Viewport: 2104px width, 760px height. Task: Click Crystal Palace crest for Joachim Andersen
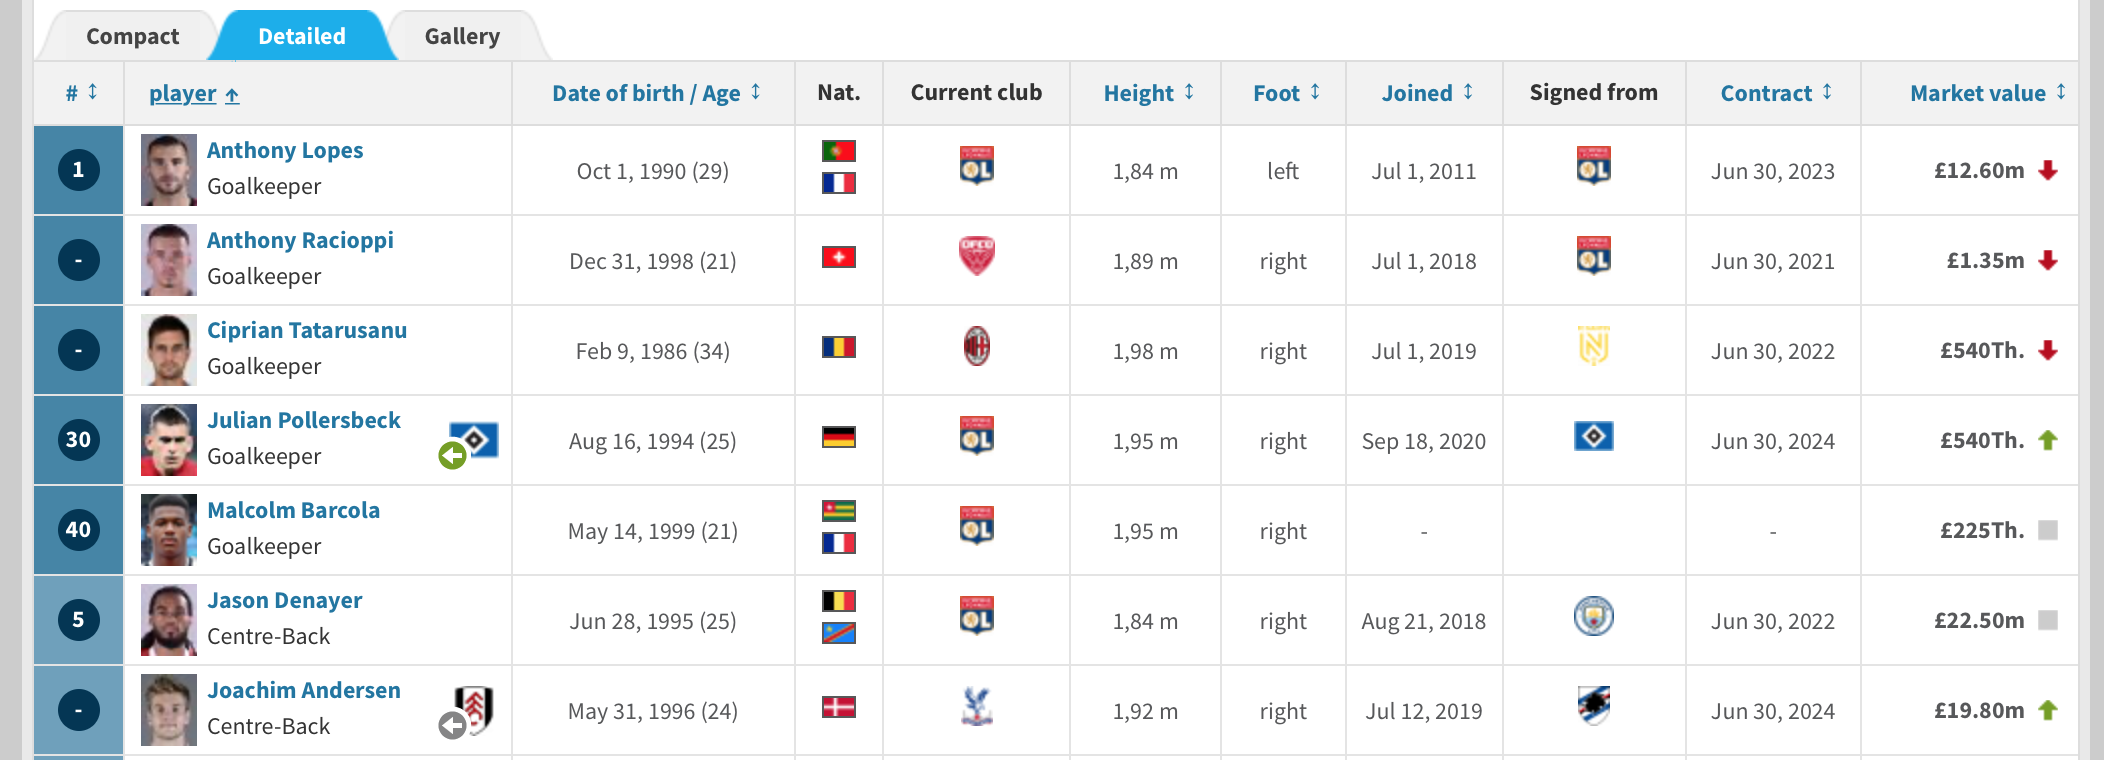pyautogui.click(x=976, y=706)
